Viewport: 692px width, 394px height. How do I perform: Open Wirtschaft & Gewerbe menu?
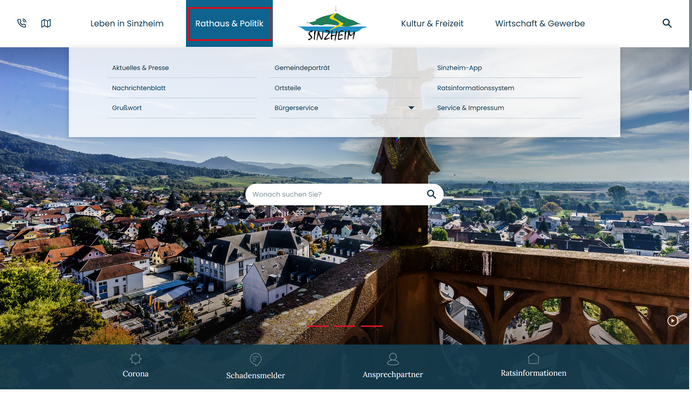(540, 23)
